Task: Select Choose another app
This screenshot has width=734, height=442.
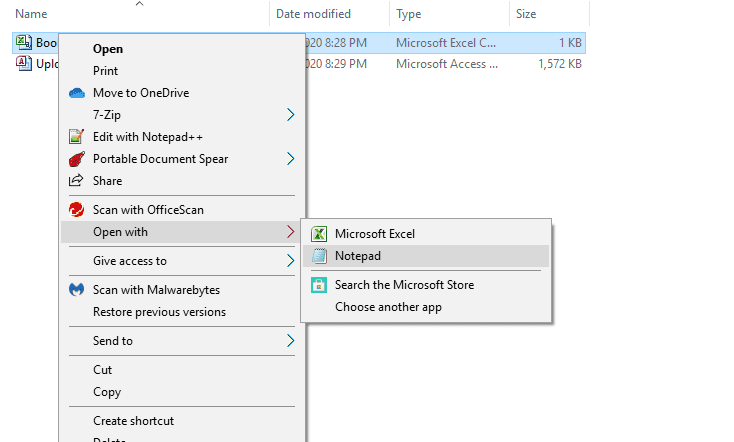Action: coord(426,307)
